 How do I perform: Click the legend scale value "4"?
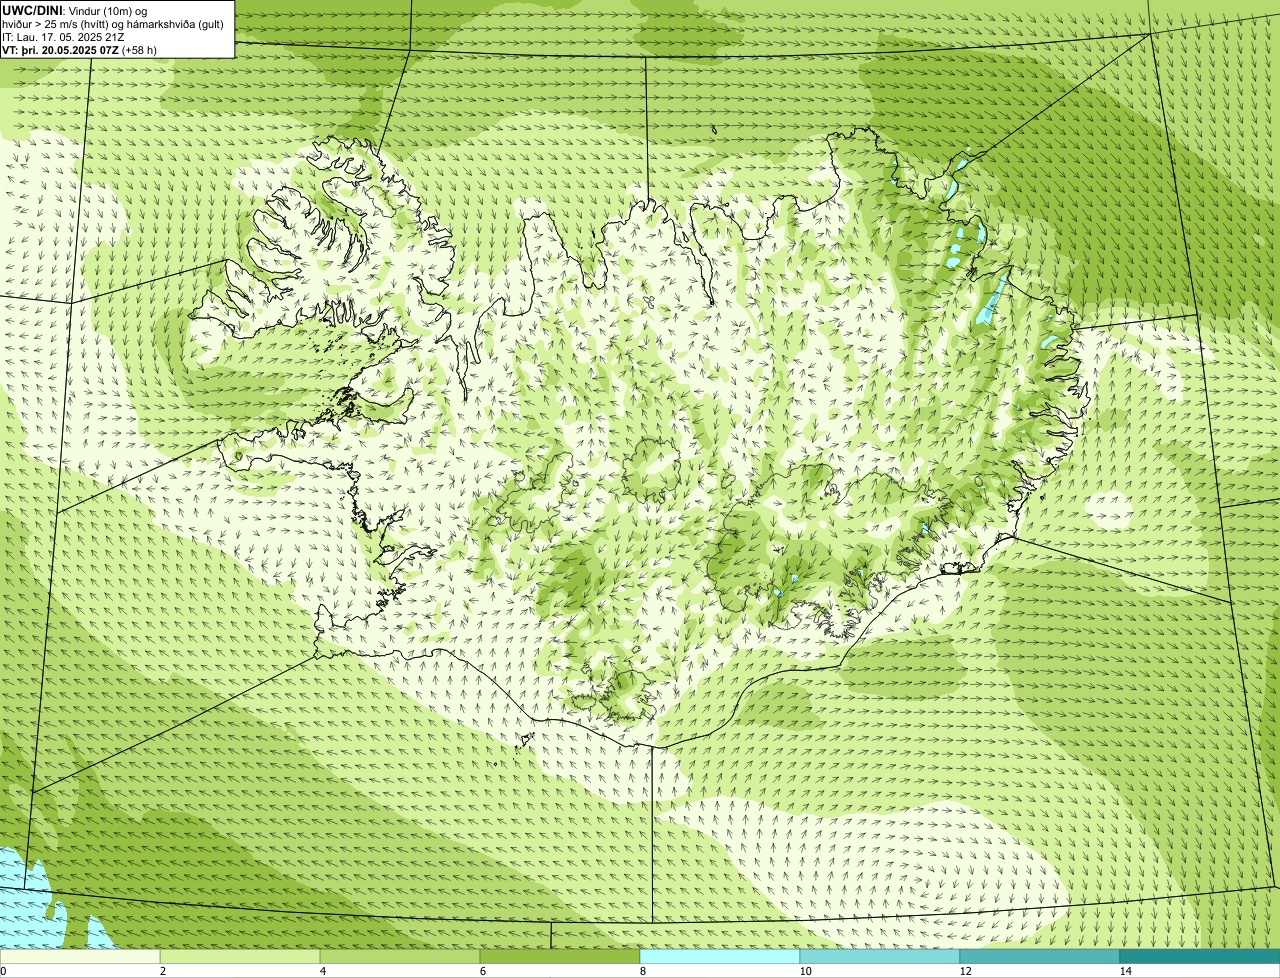coord(322,971)
